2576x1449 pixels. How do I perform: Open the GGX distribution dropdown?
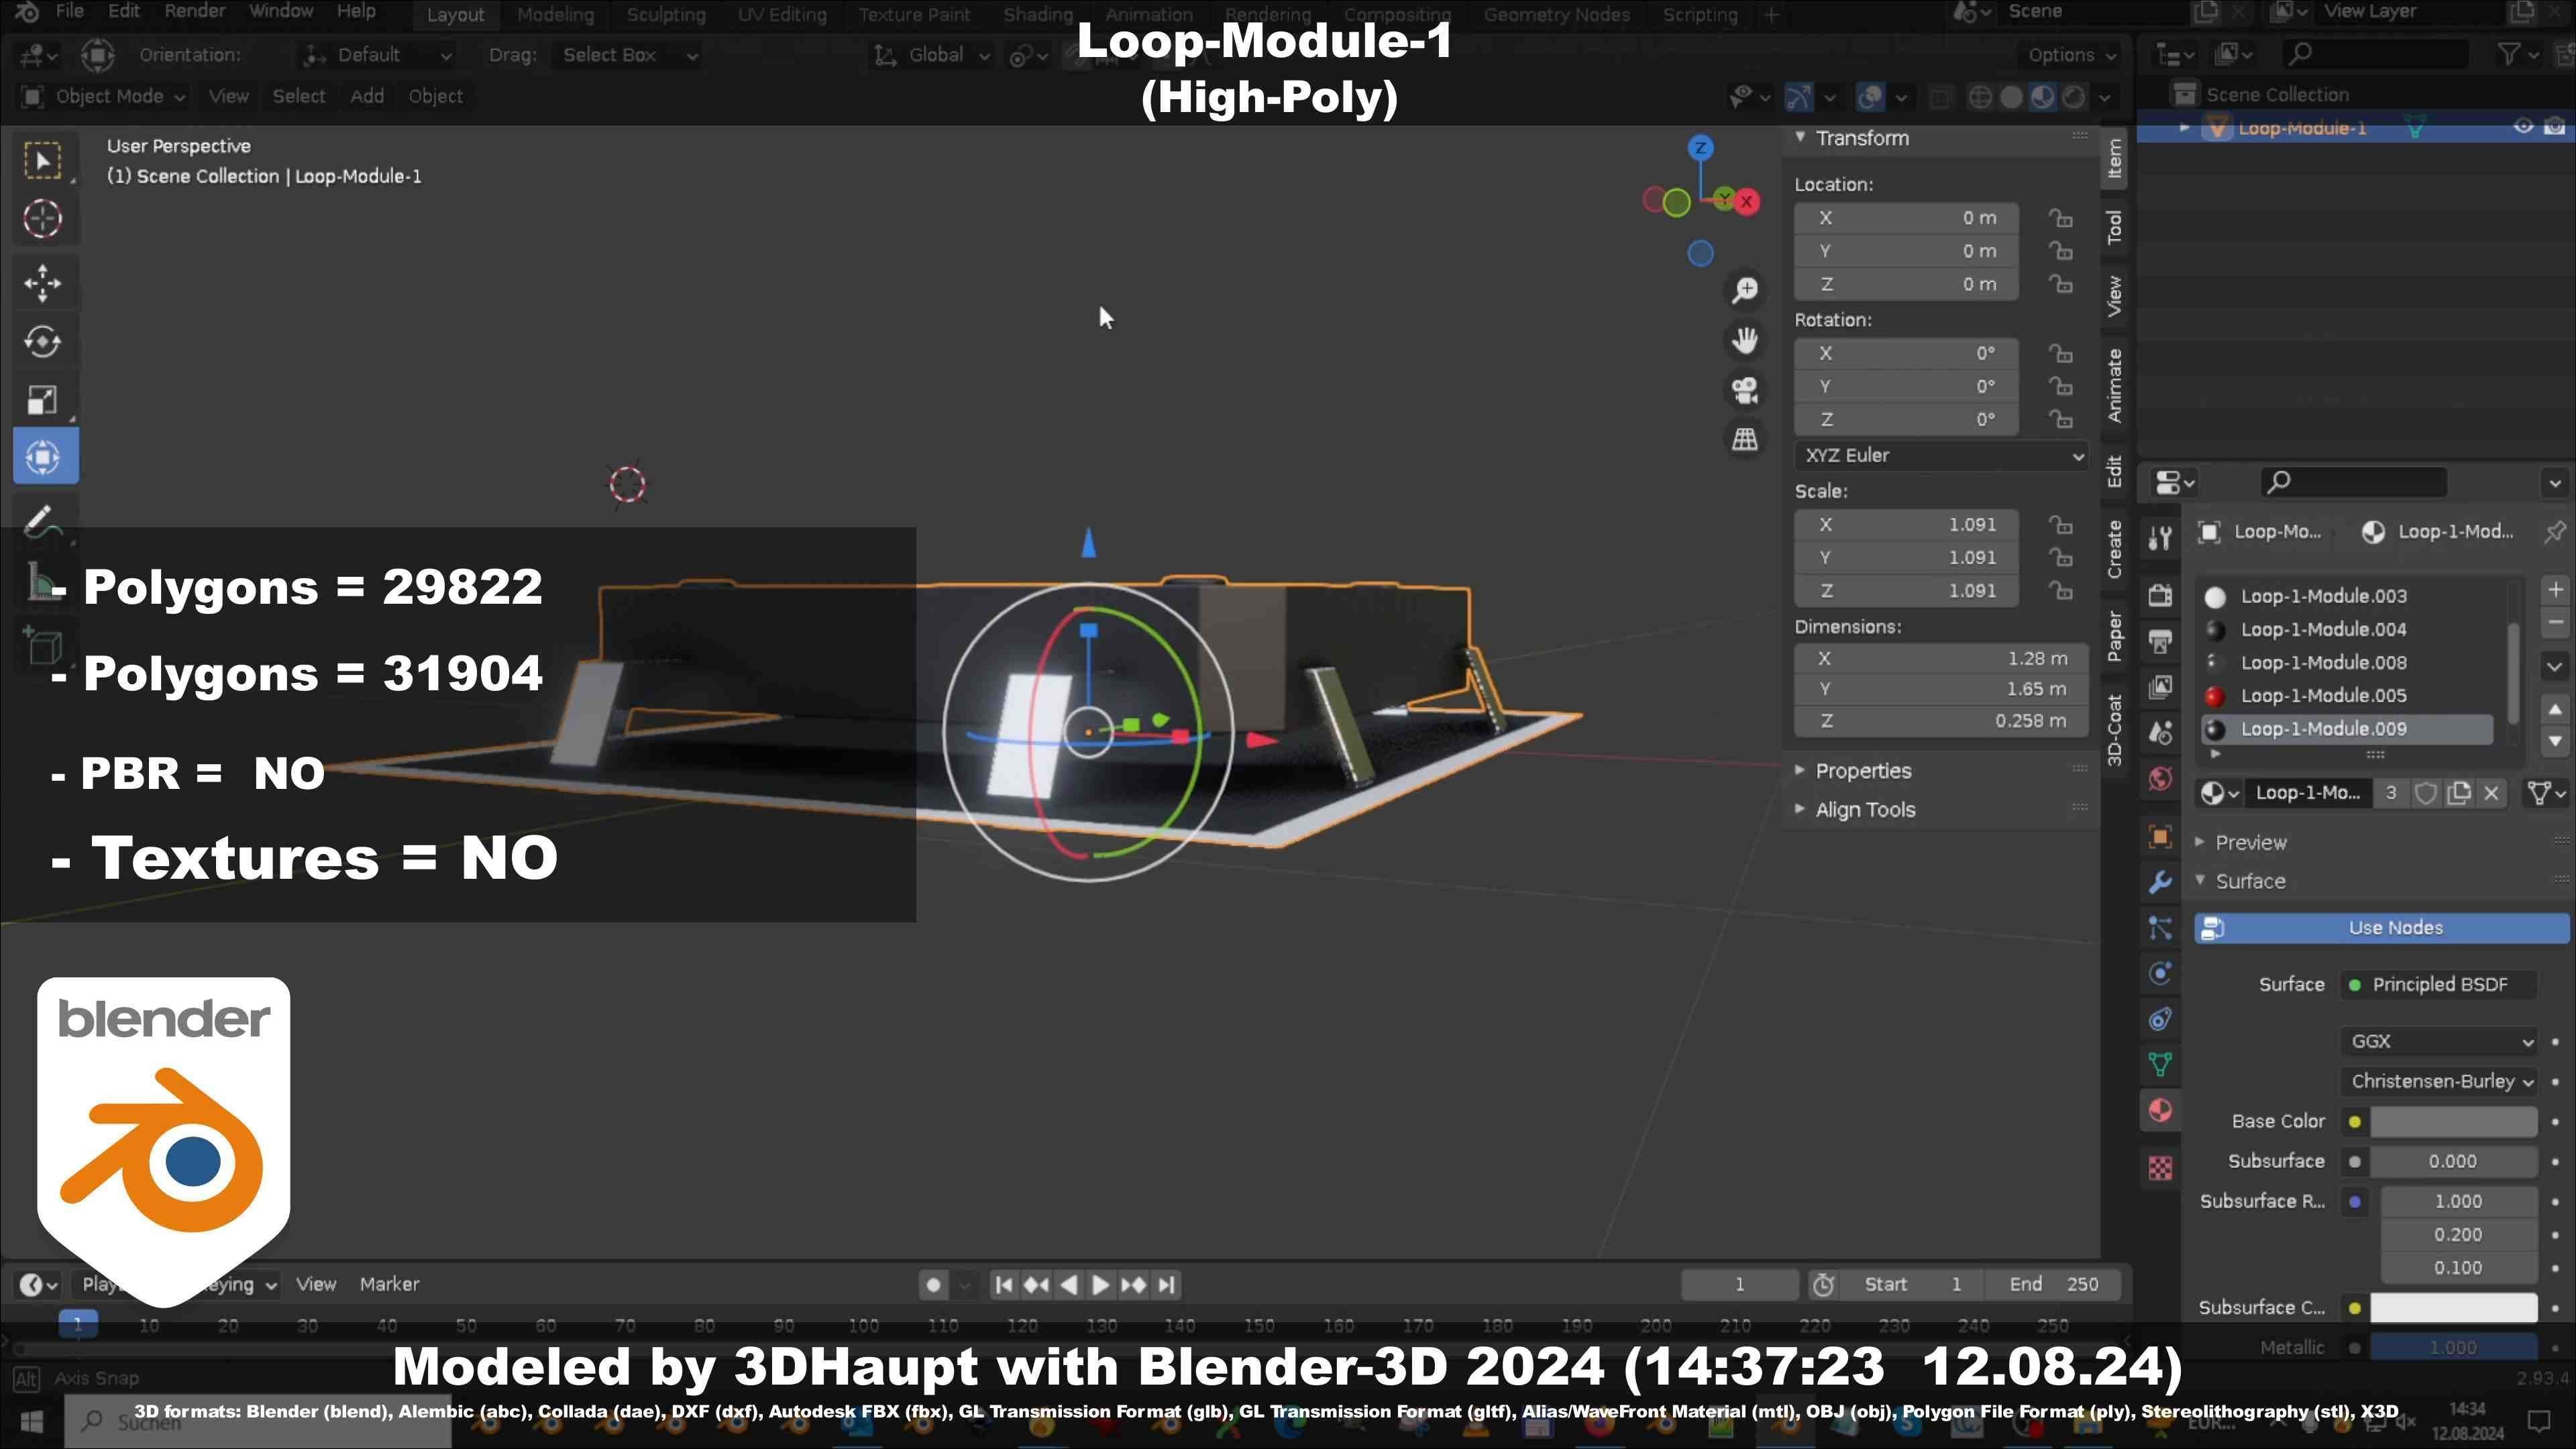2438,1042
